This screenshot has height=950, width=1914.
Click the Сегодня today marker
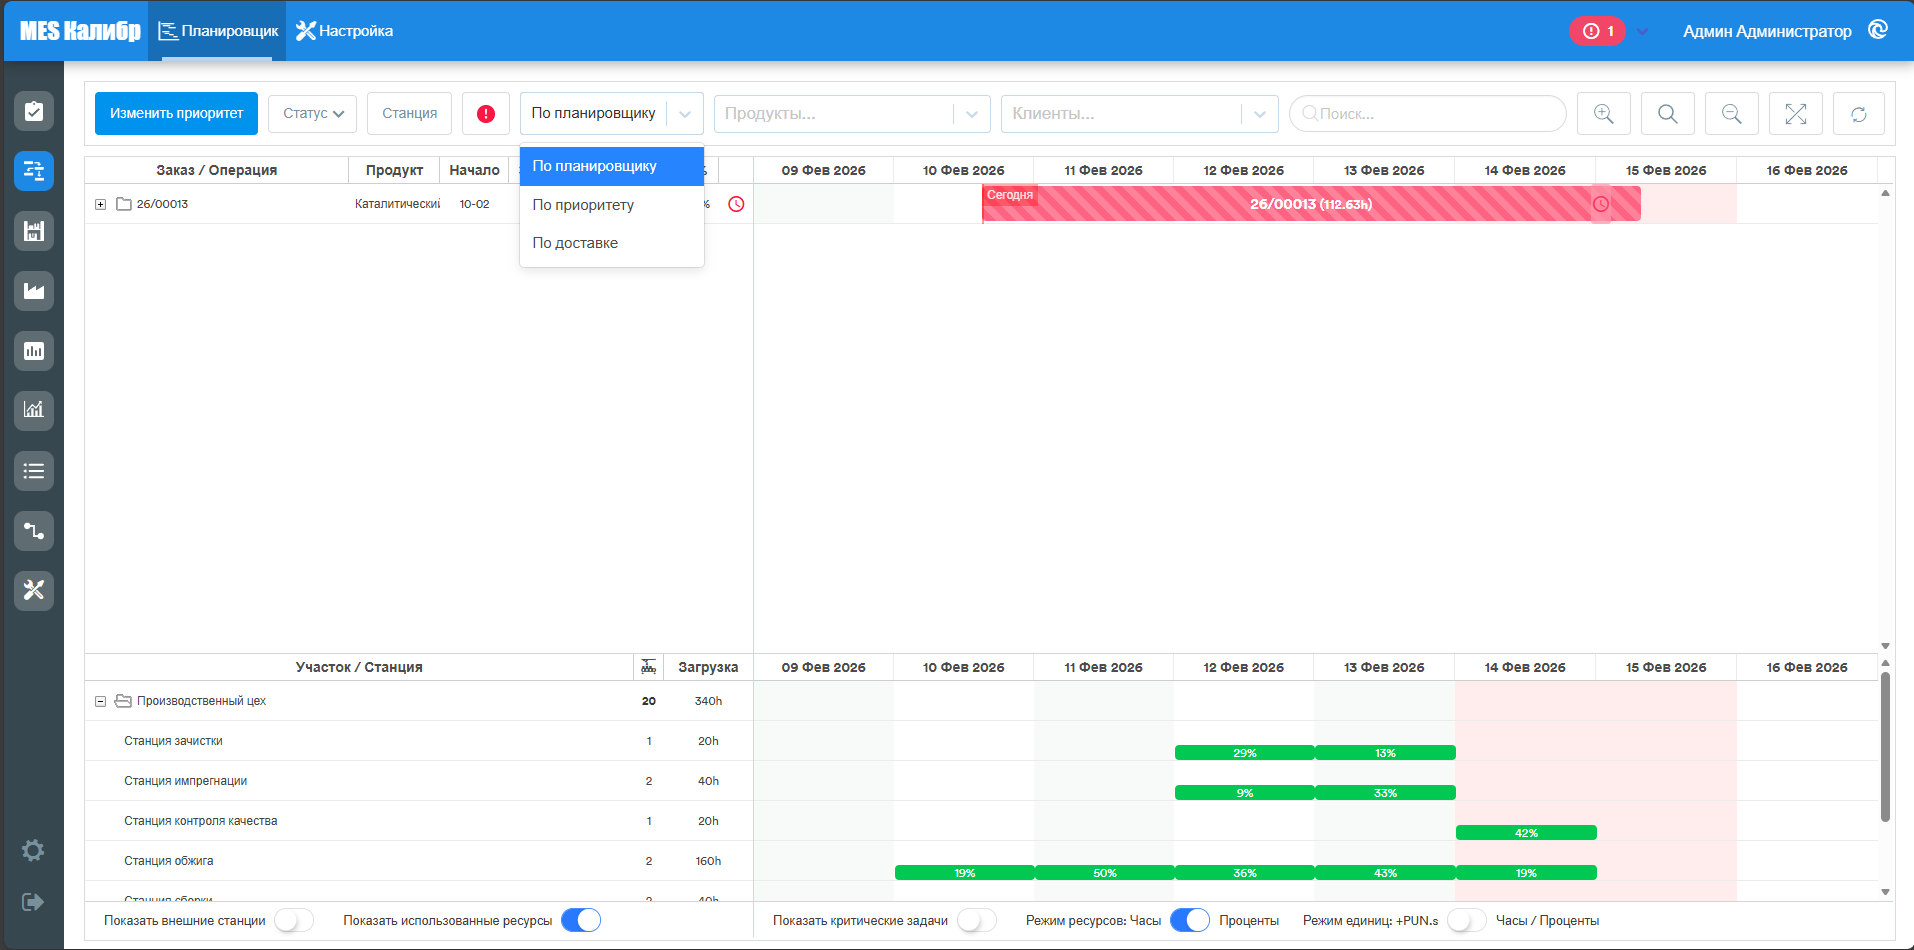pyautogui.click(x=1010, y=195)
